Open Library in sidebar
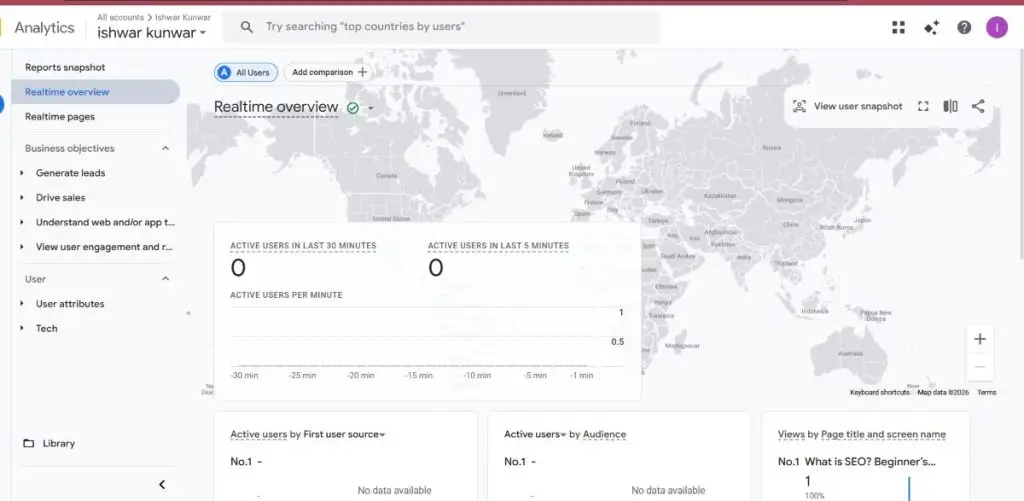 pos(59,444)
